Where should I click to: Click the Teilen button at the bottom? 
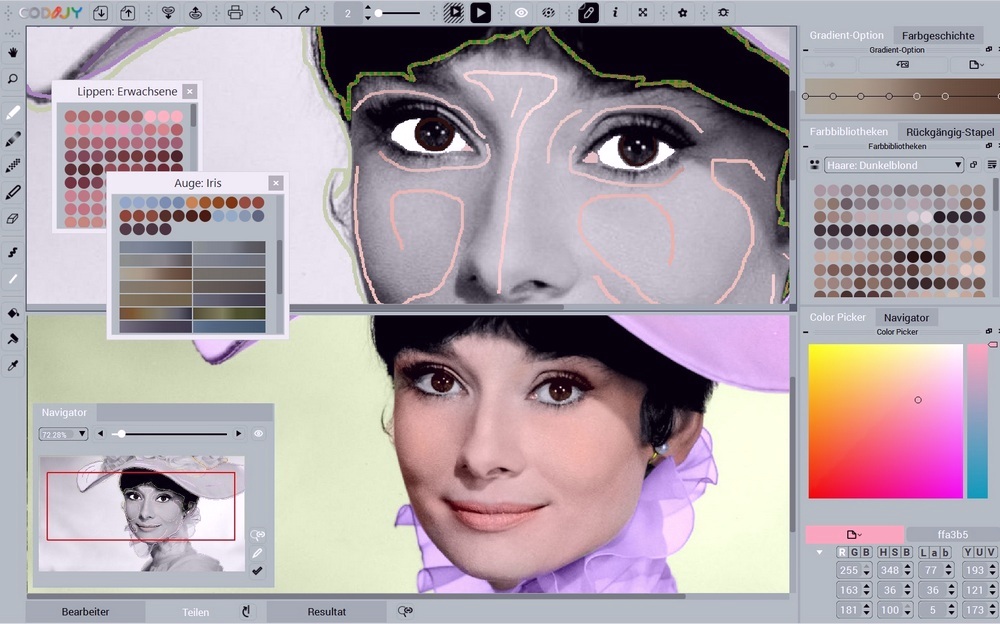196,611
